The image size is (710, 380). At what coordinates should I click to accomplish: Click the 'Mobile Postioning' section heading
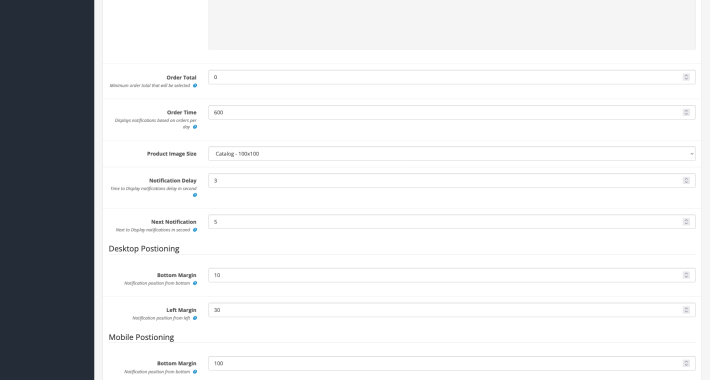[x=141, y=337]
